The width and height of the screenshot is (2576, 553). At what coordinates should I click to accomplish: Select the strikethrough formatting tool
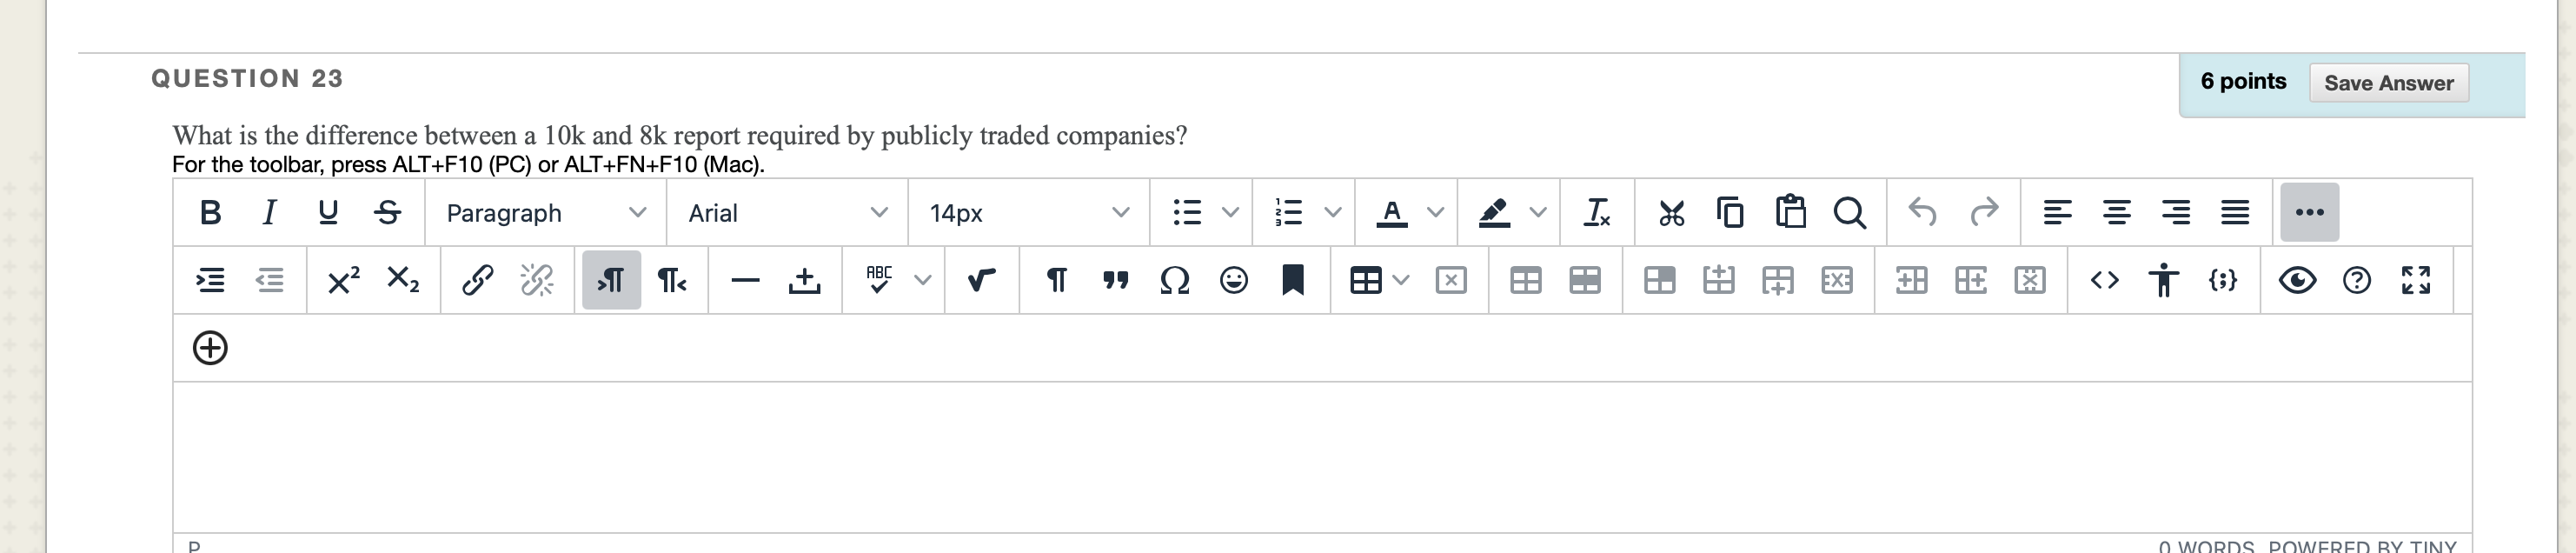pos(389,212)
